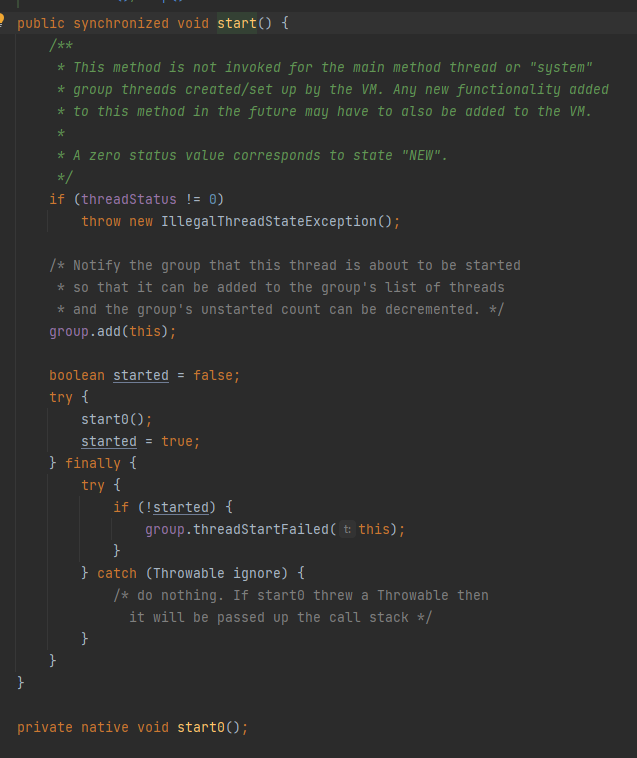Image resolution: width=637 pixels, height=758 pixels.
Task: Click the 'started = true' assignment
Action: click(140, 441)
